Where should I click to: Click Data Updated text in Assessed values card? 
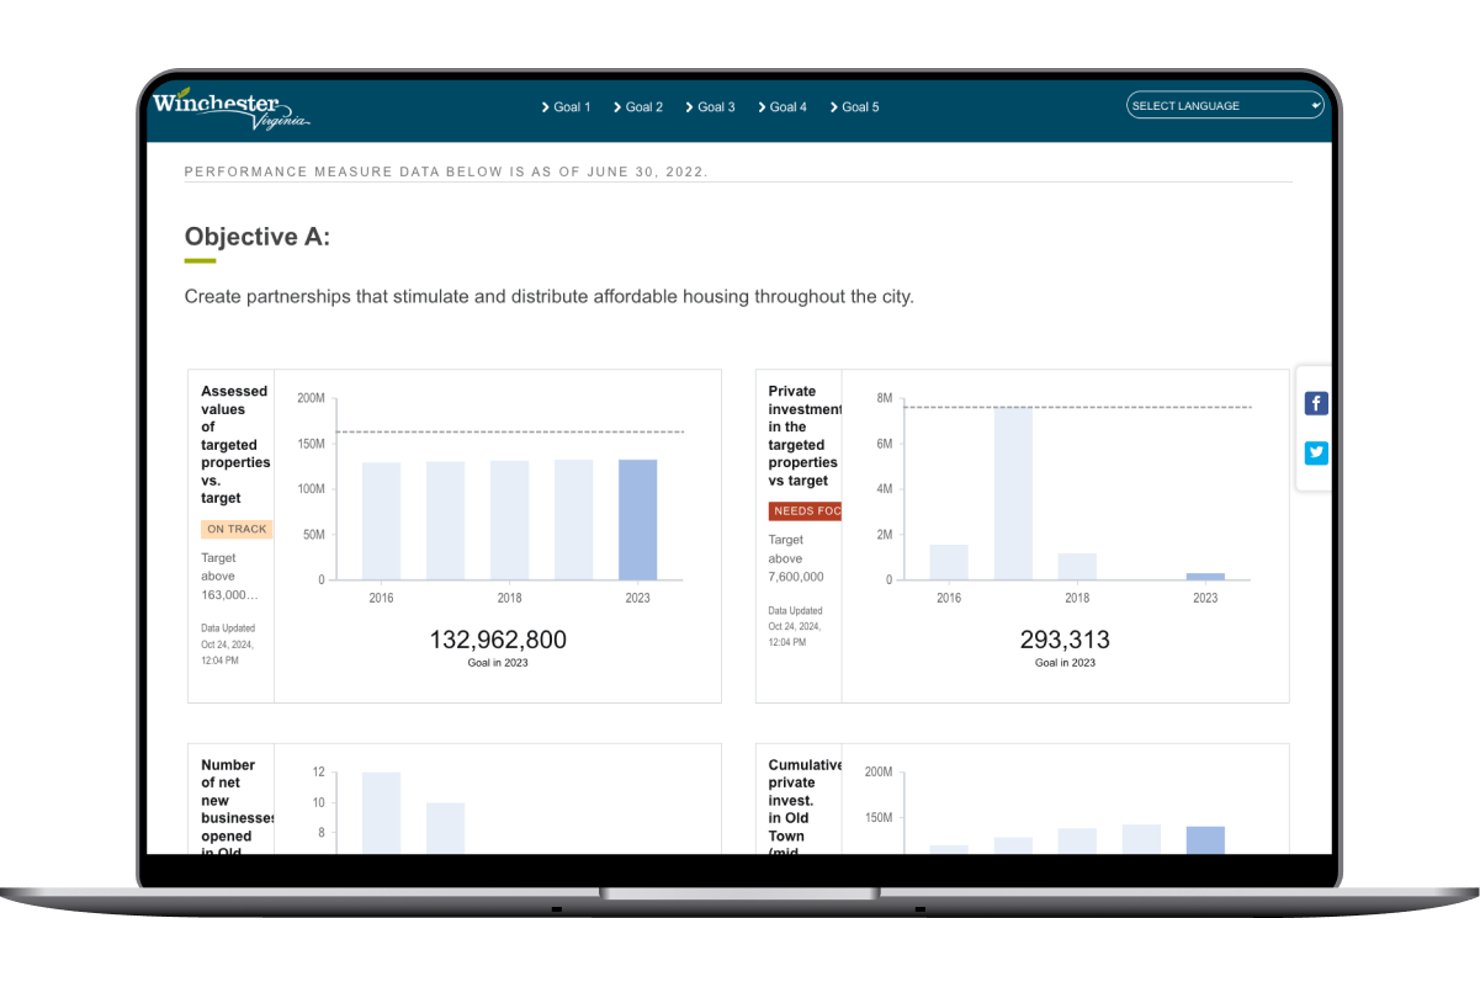coord(228,644)
